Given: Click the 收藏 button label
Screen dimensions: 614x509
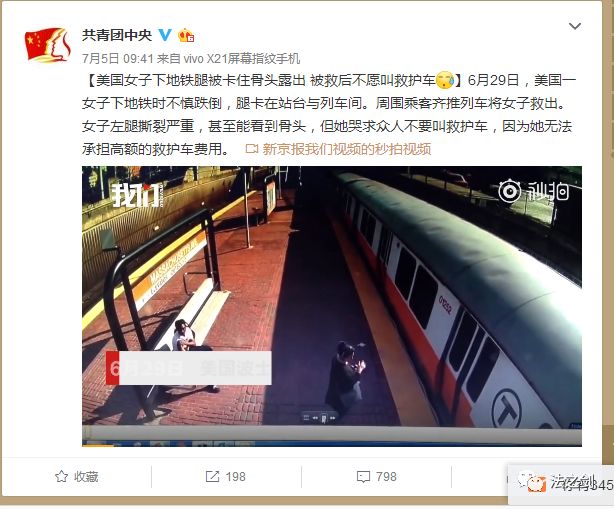Looking at the screenshot, I should point(86,477).
